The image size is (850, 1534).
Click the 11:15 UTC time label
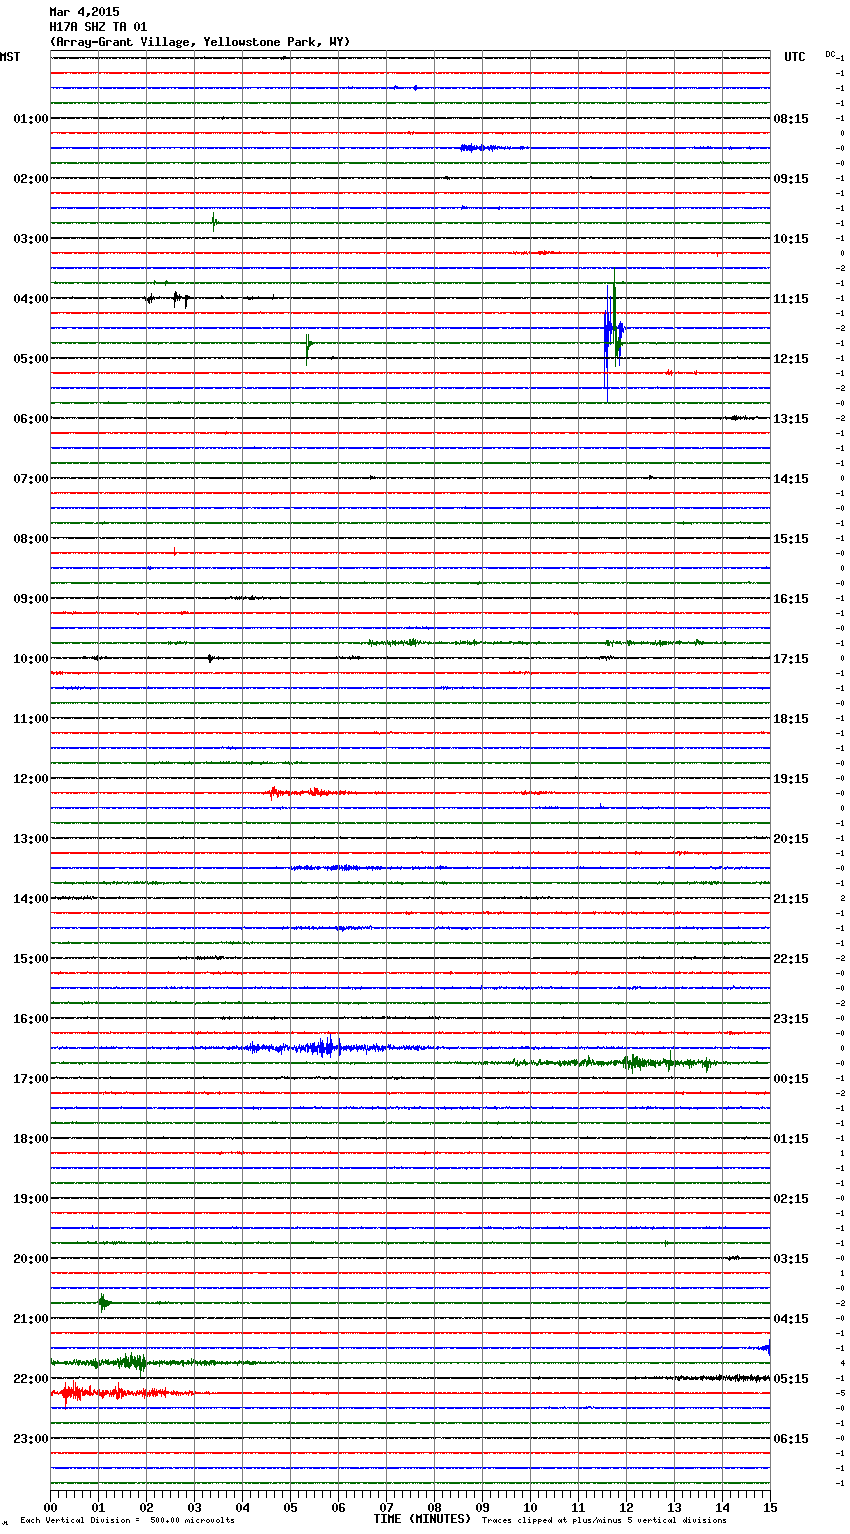[791, 299]
